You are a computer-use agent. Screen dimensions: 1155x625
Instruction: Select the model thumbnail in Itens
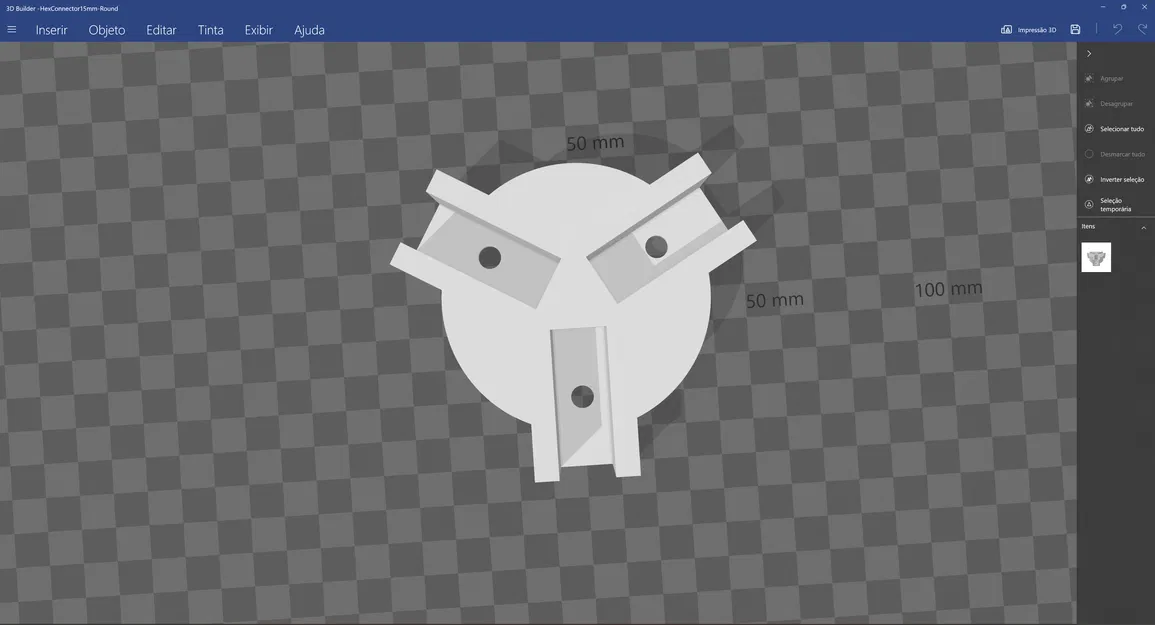1096,257
